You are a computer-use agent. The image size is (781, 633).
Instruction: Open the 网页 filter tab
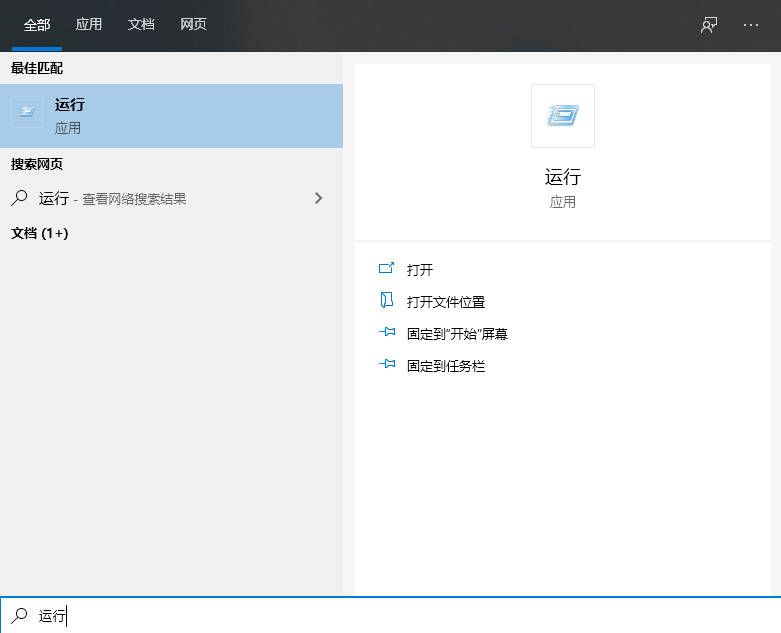coord(193,25)
